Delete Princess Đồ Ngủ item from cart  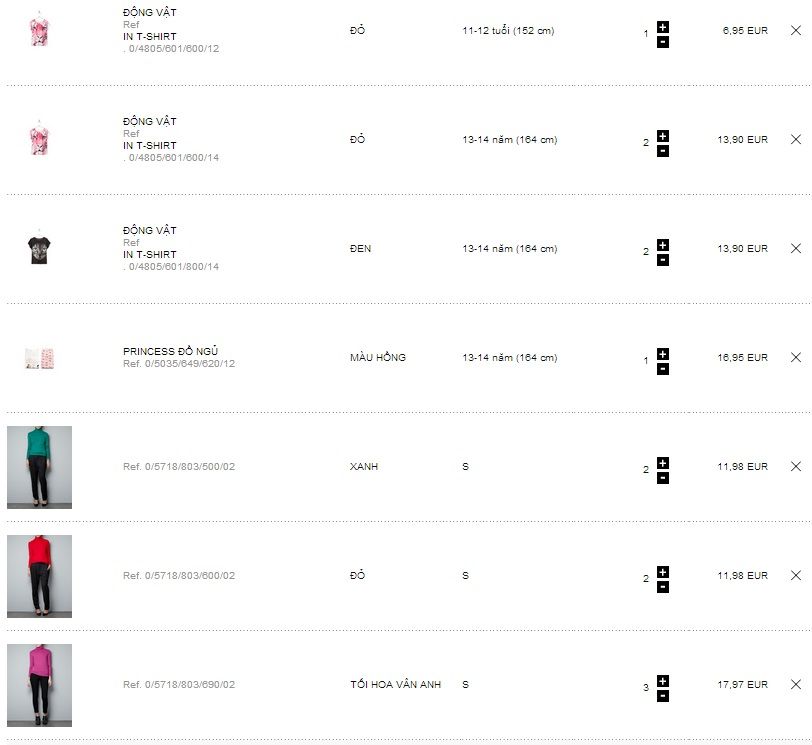(x=796, y=357)
